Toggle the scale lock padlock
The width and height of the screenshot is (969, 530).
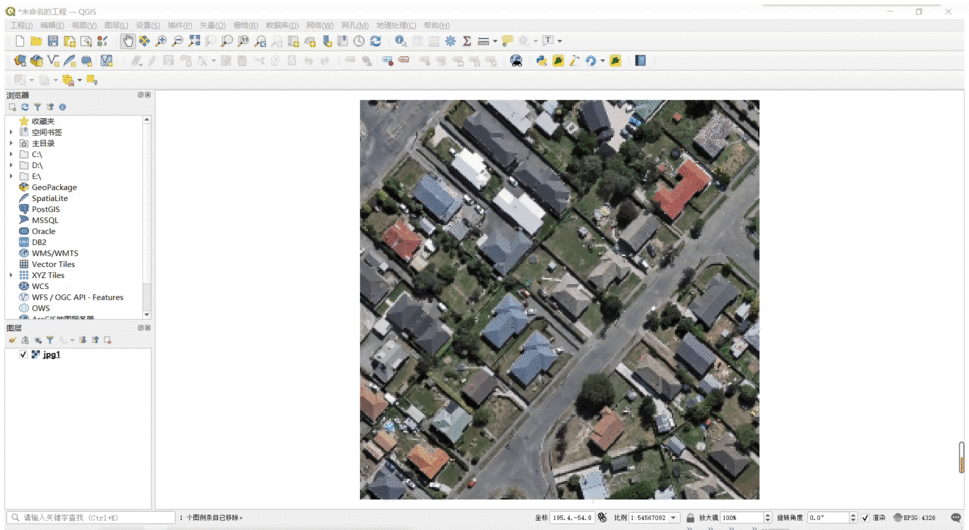tap(690, 518)
